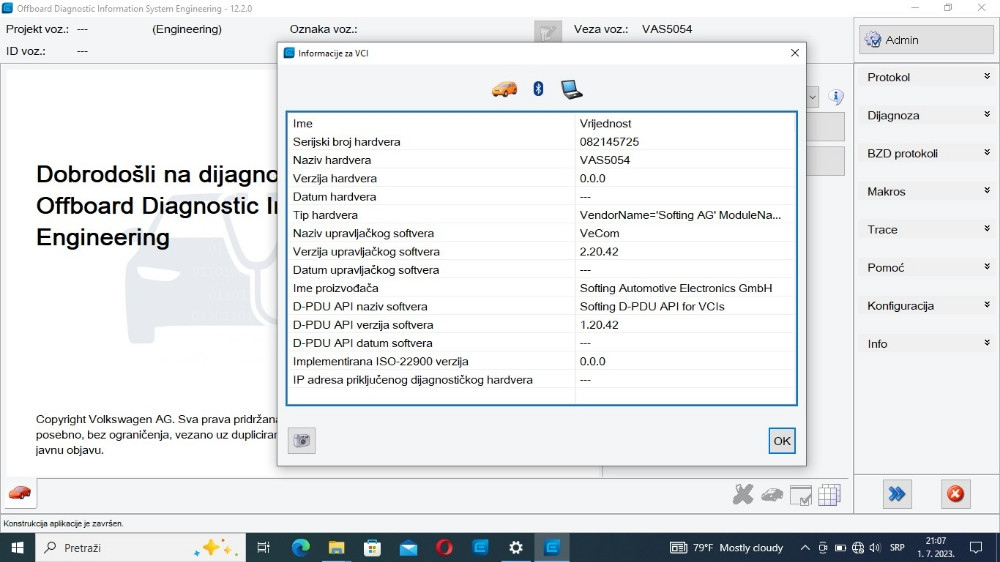
Task: Expand the Makros section
Action: click(x=928, y=191)
